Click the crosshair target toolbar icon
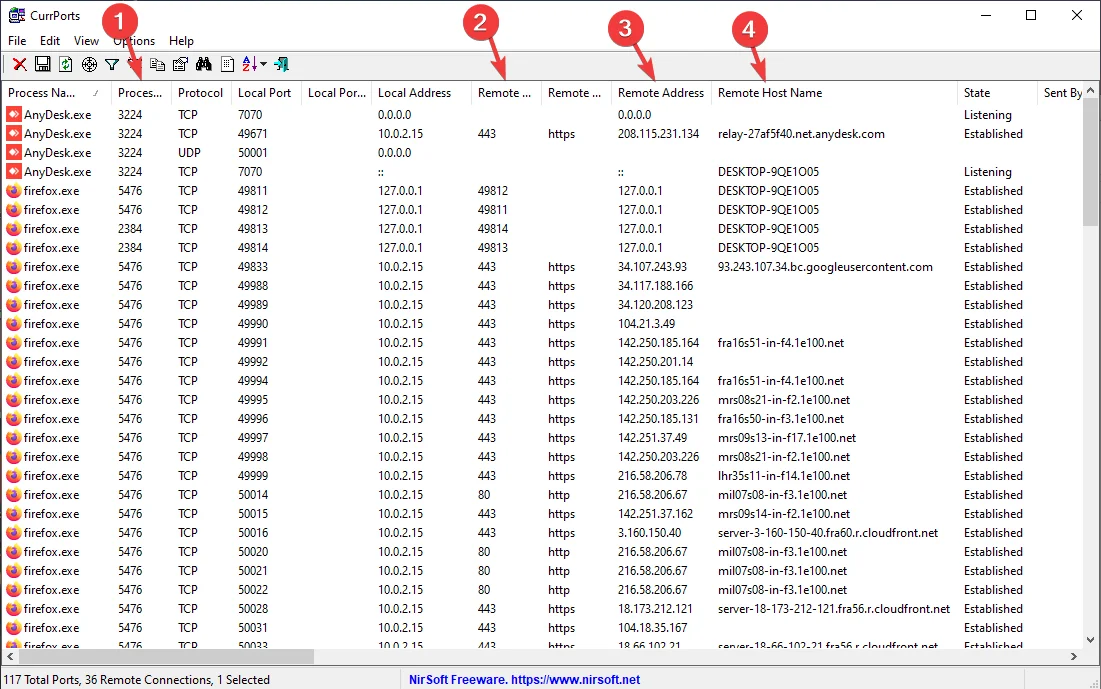 click(89, 65)
